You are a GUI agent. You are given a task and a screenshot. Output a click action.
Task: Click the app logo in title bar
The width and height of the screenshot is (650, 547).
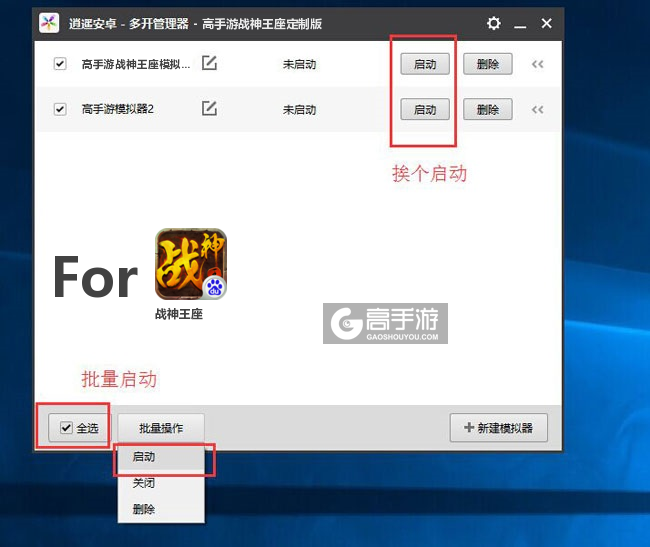click(49, 23)
